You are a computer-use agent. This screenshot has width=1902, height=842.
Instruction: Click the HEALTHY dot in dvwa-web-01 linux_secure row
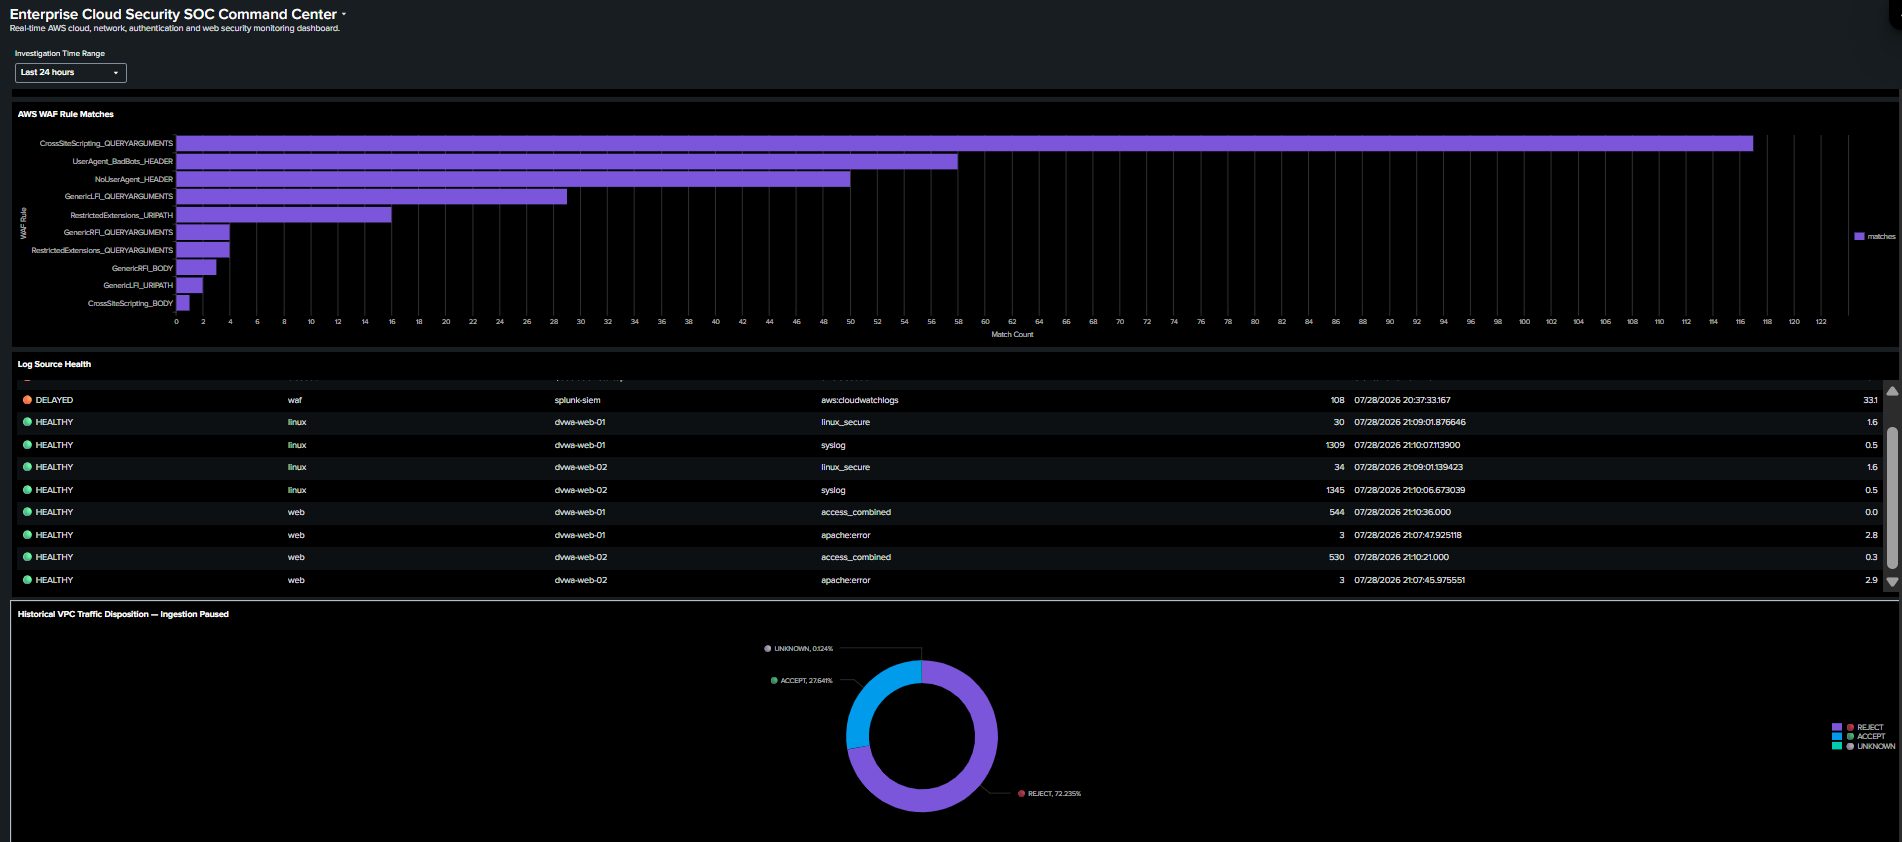pyautogui.click(x=27, y=422)
